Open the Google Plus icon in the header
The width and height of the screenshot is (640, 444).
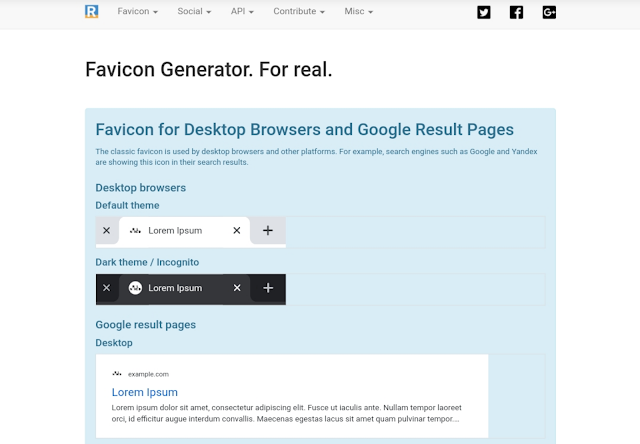(549, 12)
